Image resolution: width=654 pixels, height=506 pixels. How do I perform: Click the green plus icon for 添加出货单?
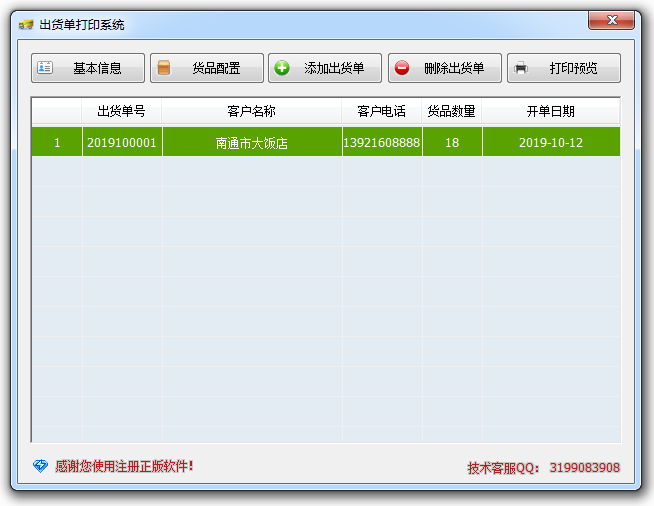(x=282, y=68)
